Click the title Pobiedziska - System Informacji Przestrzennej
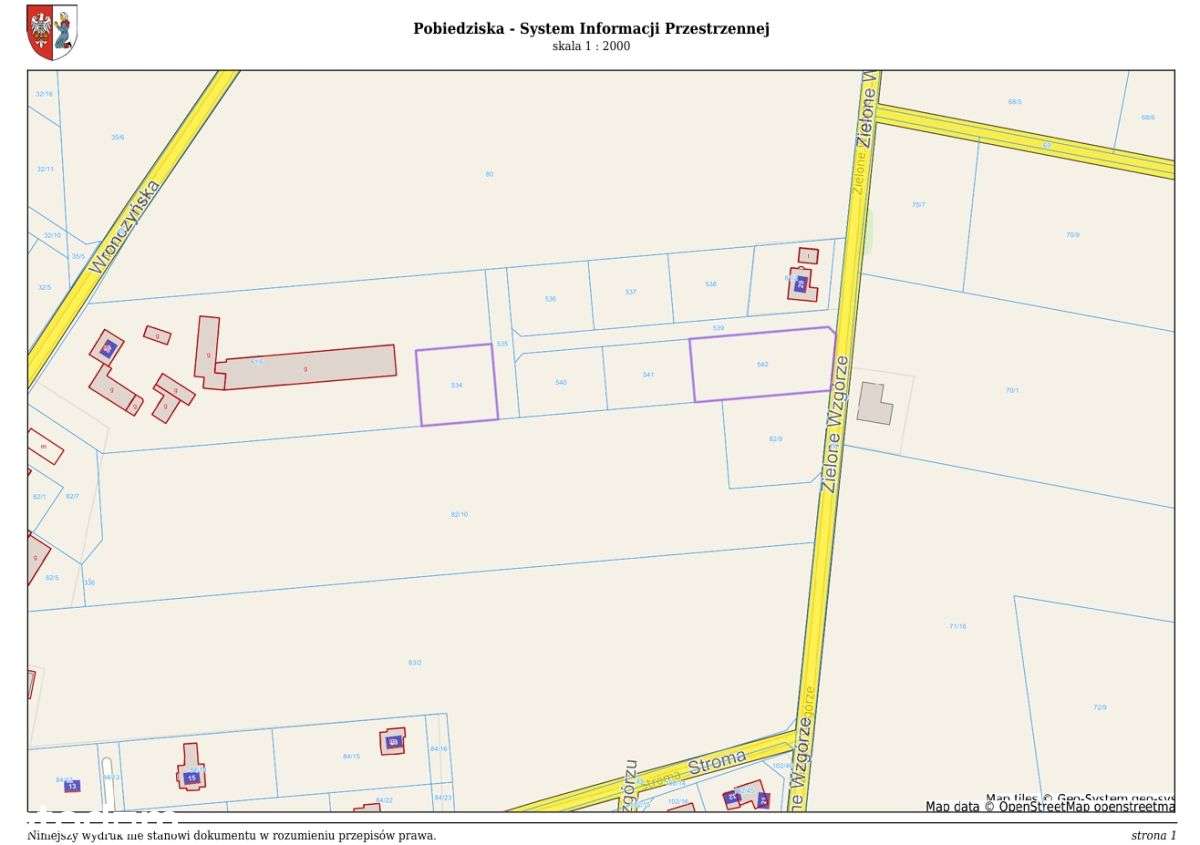 click(x=591, y=28)
